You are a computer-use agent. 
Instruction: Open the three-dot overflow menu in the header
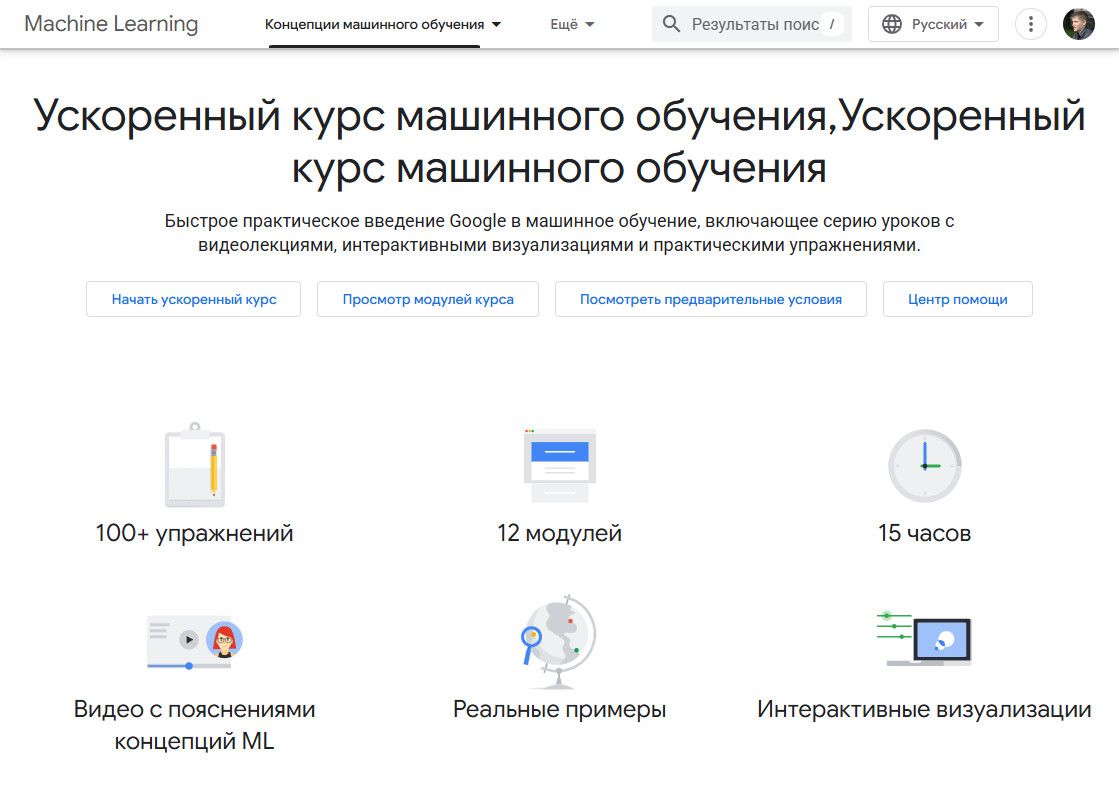(x=1030, y=23)
